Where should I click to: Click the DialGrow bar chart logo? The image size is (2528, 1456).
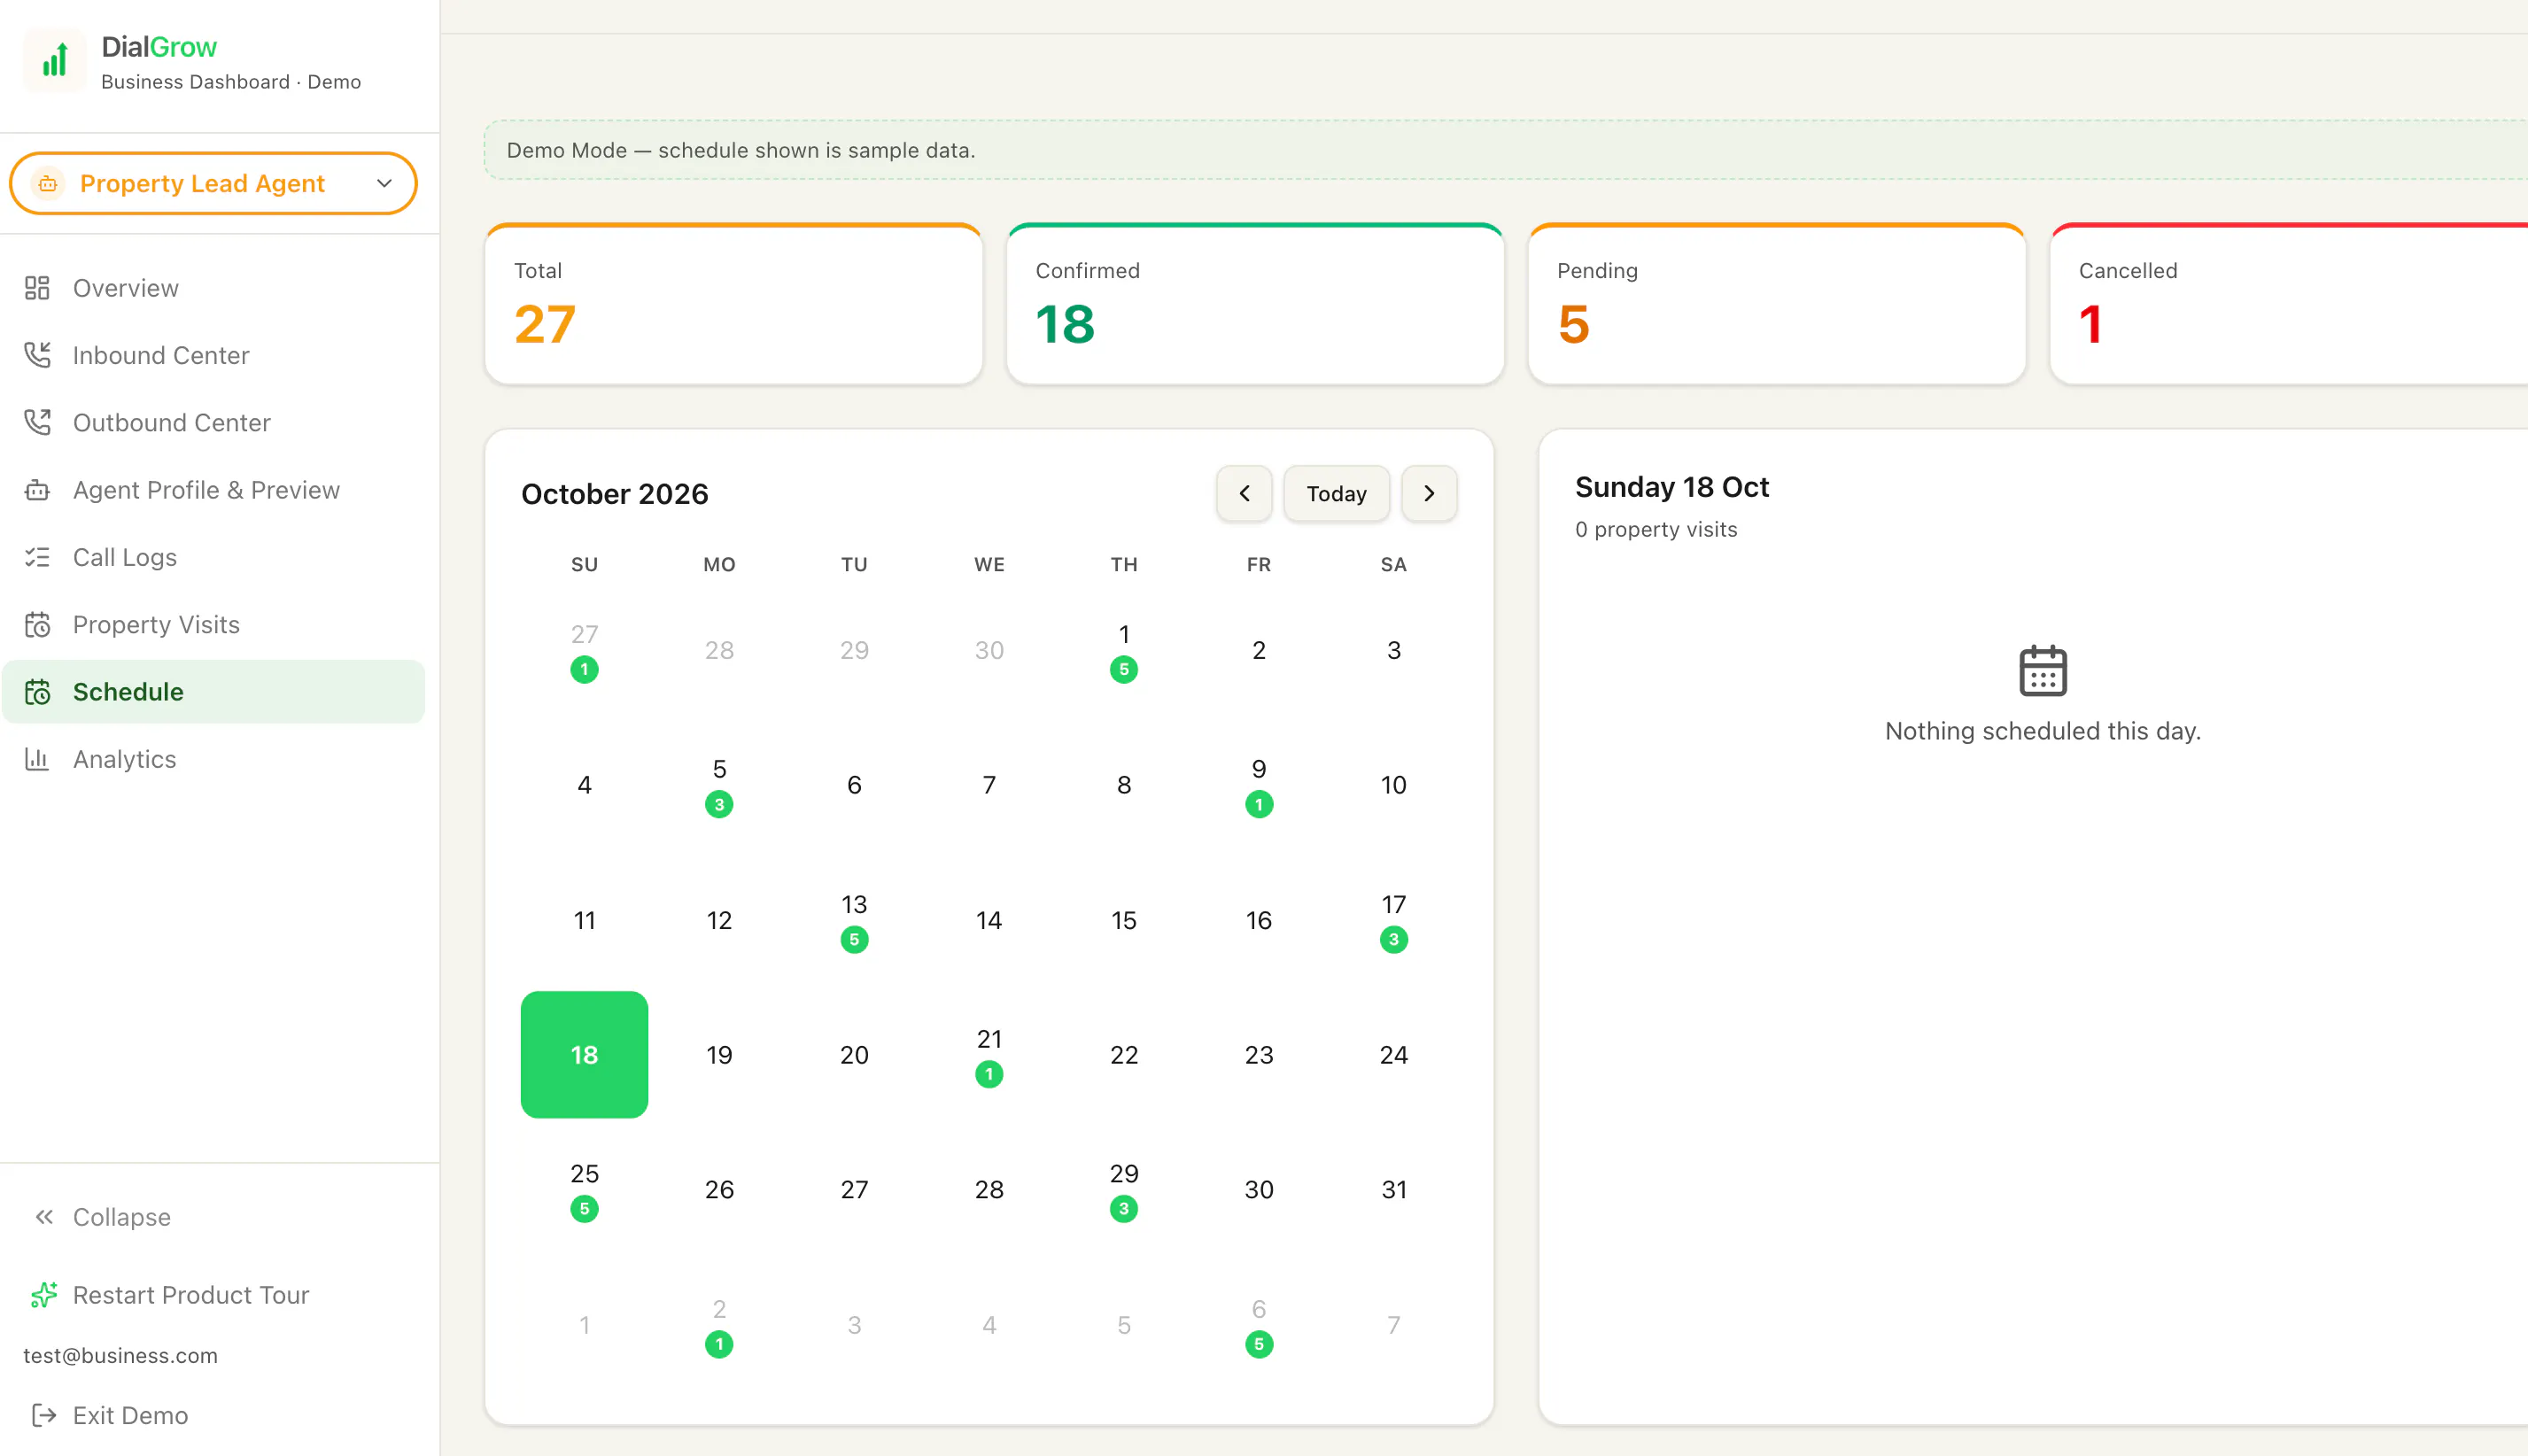(55, 61)
